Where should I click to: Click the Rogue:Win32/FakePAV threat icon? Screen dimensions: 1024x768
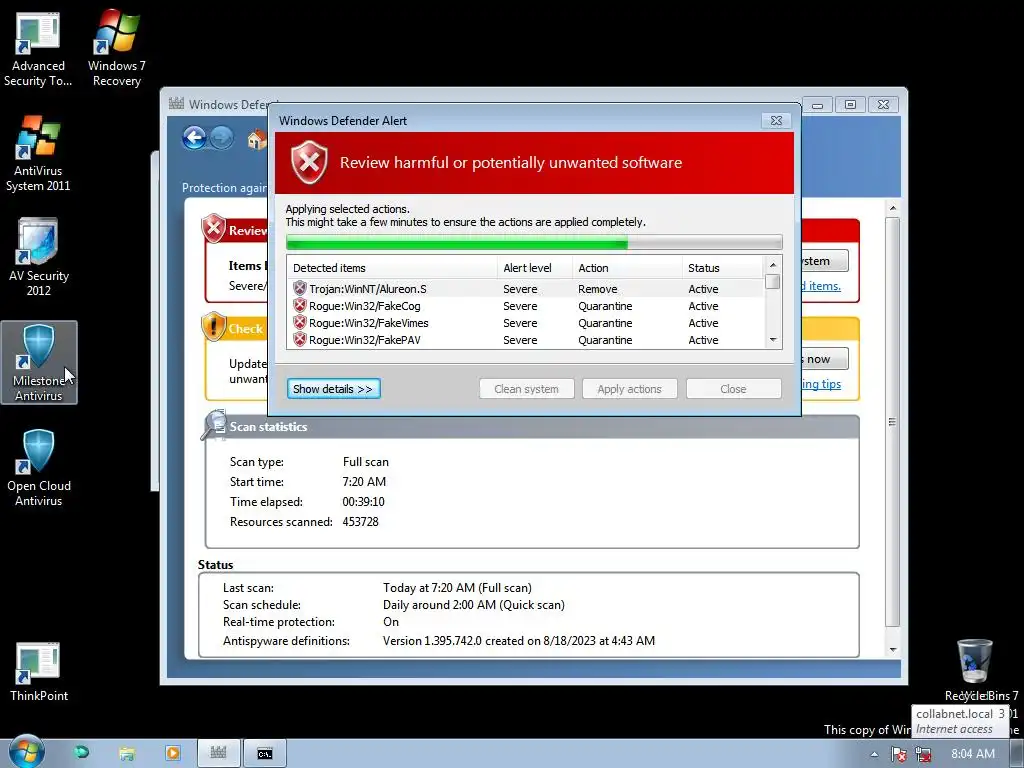point(300,340)
